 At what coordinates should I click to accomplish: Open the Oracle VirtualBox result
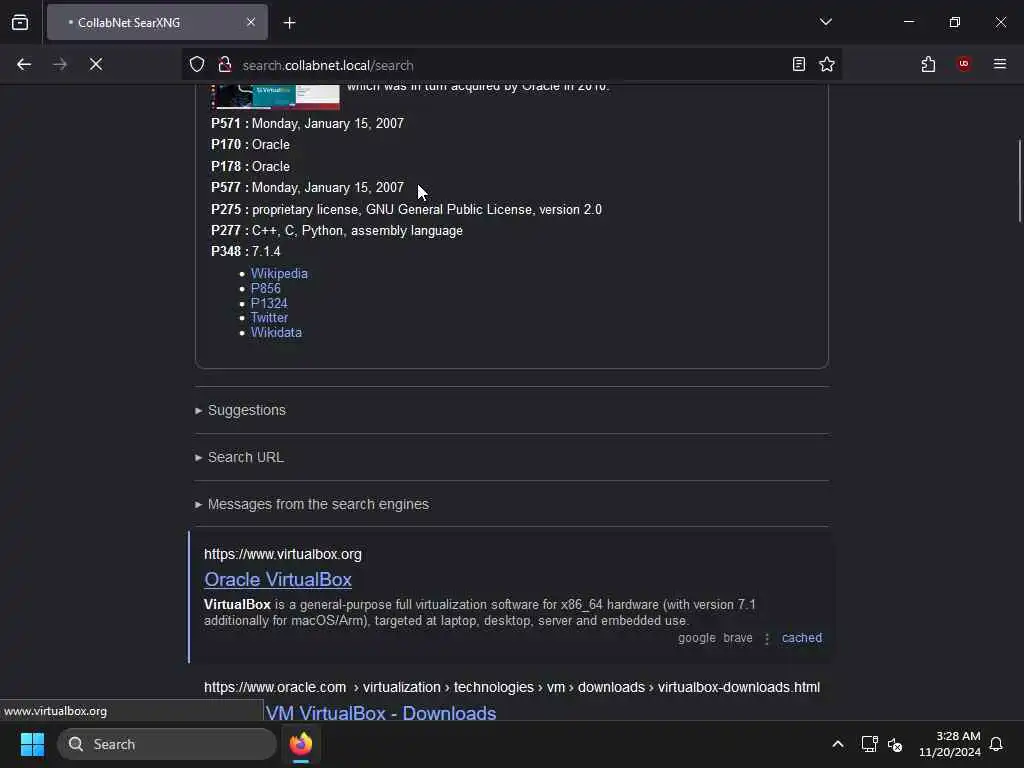point(278,580)
